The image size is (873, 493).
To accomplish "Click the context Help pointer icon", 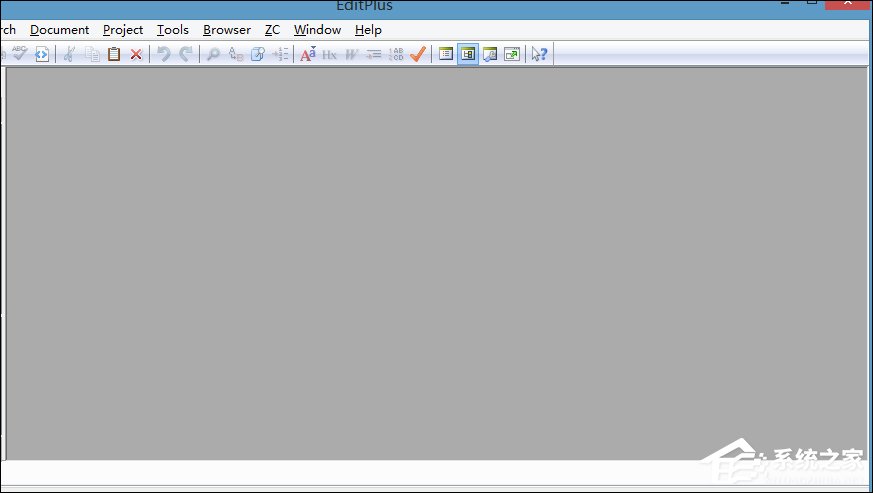I will tap(539, 54).
